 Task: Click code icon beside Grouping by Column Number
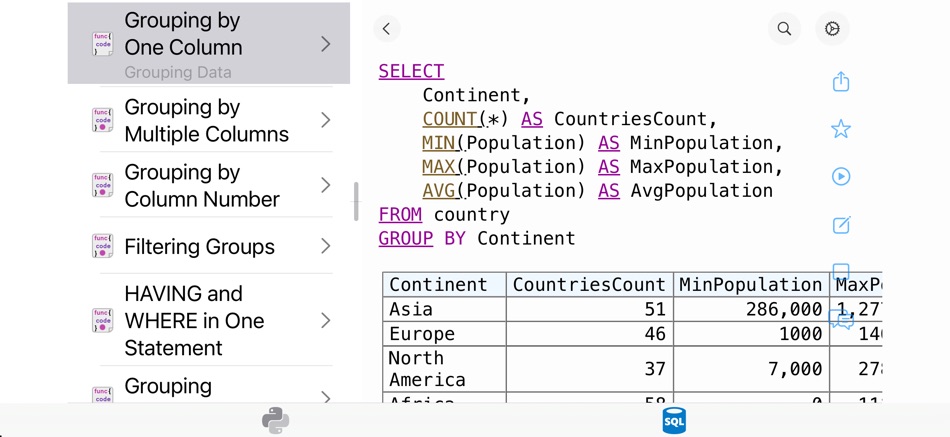tap(102, 185)
